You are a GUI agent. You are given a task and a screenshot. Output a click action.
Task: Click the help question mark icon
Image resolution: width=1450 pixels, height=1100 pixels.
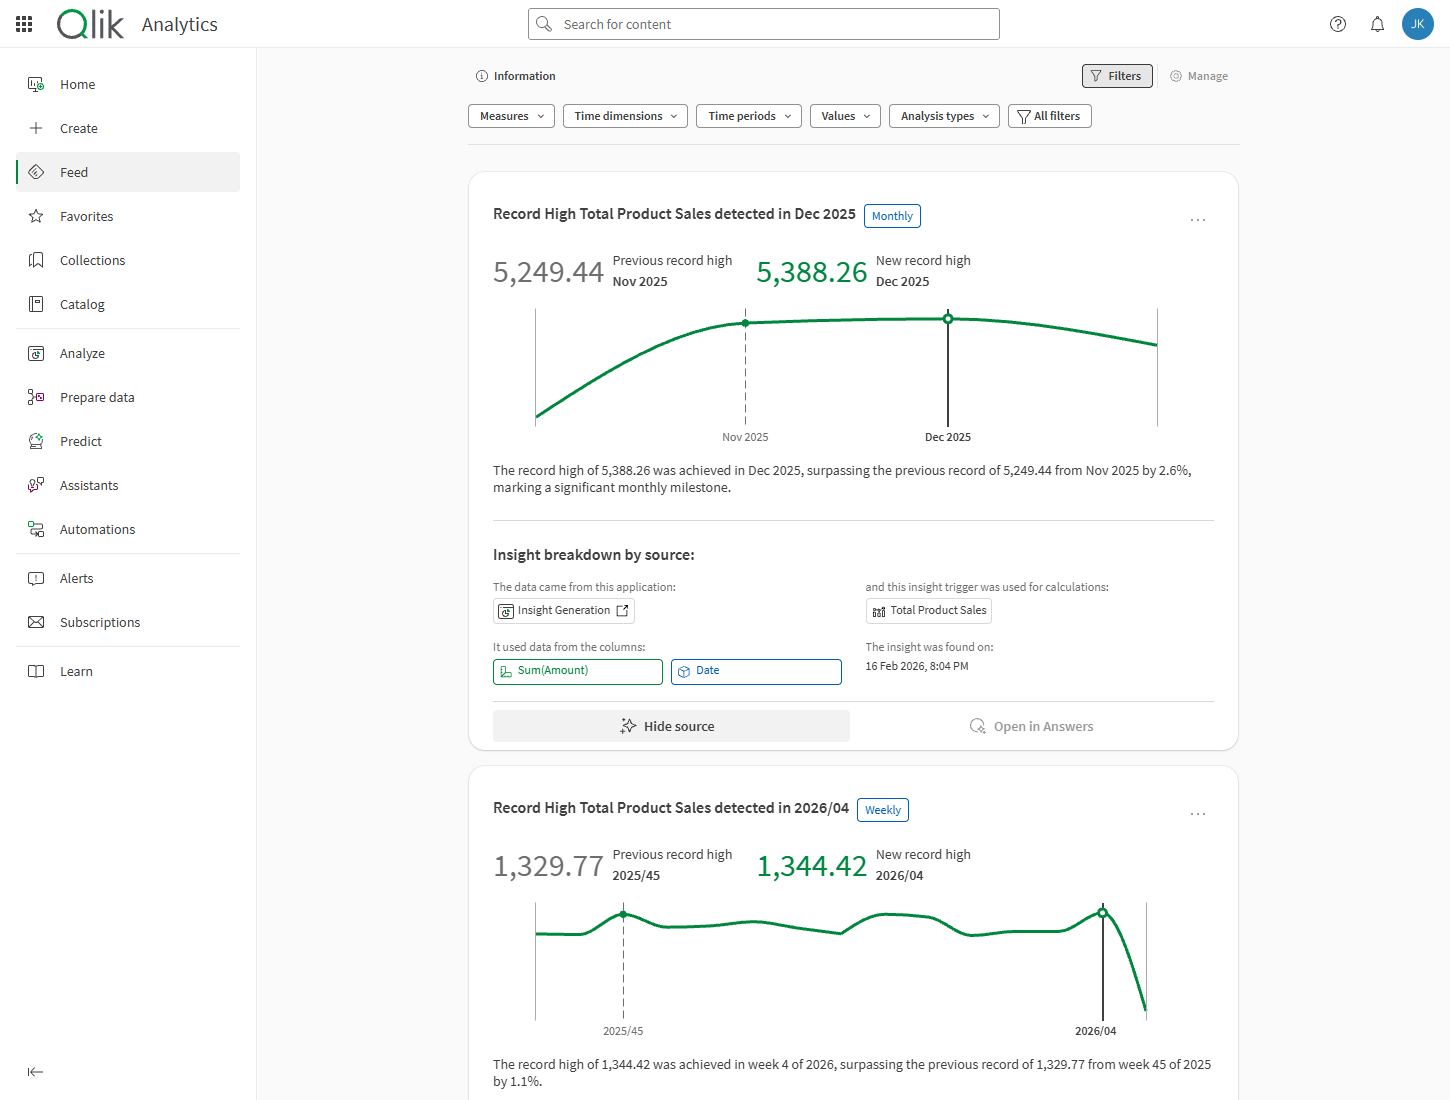click(1338, 24)
